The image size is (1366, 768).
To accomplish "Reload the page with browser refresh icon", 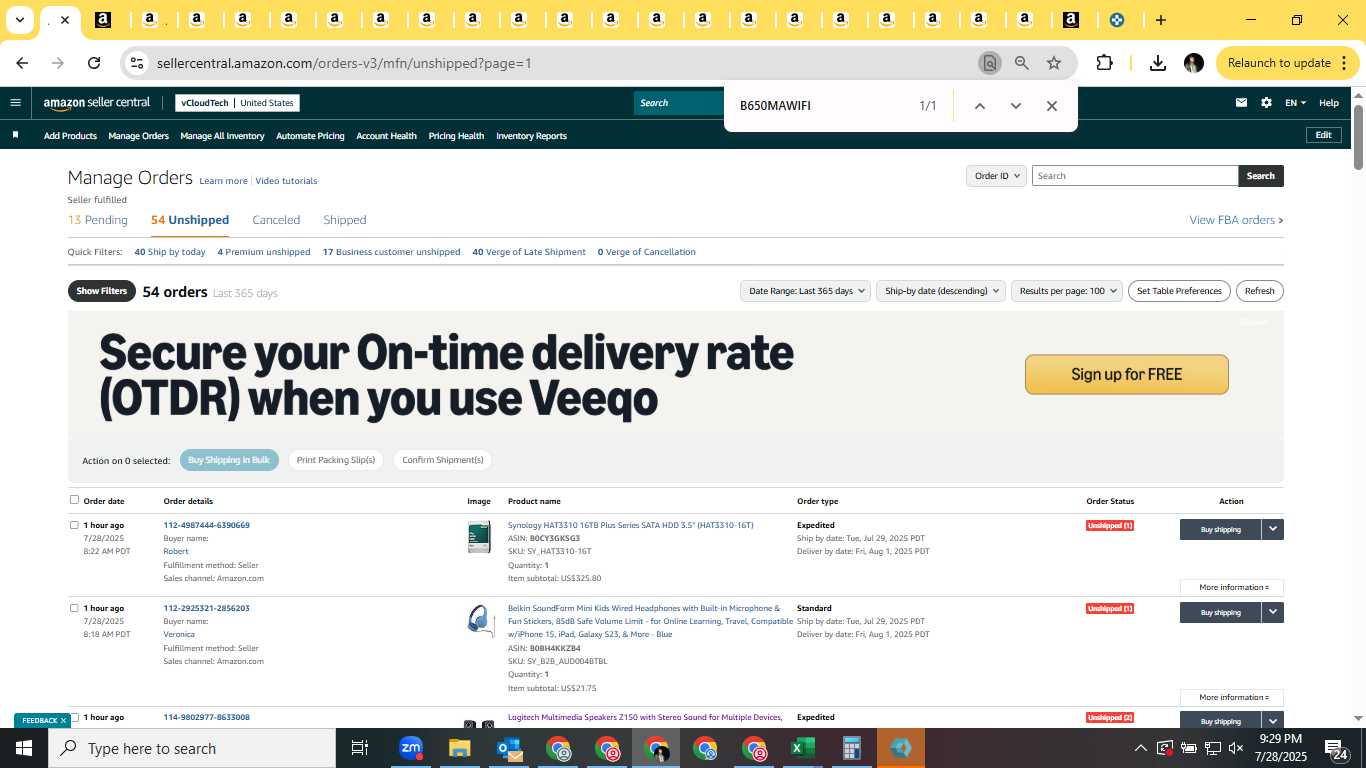I will pyautogui.click(x=94, y=63).
